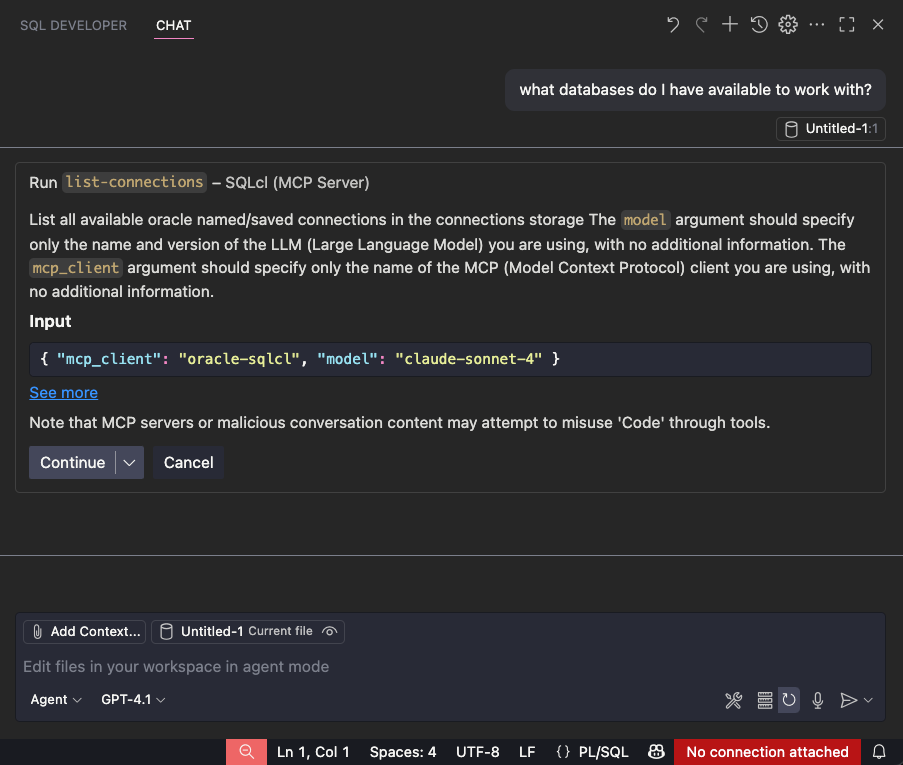903x765 pixels.
Task: Click the input JSON code block
Action: 450,359
